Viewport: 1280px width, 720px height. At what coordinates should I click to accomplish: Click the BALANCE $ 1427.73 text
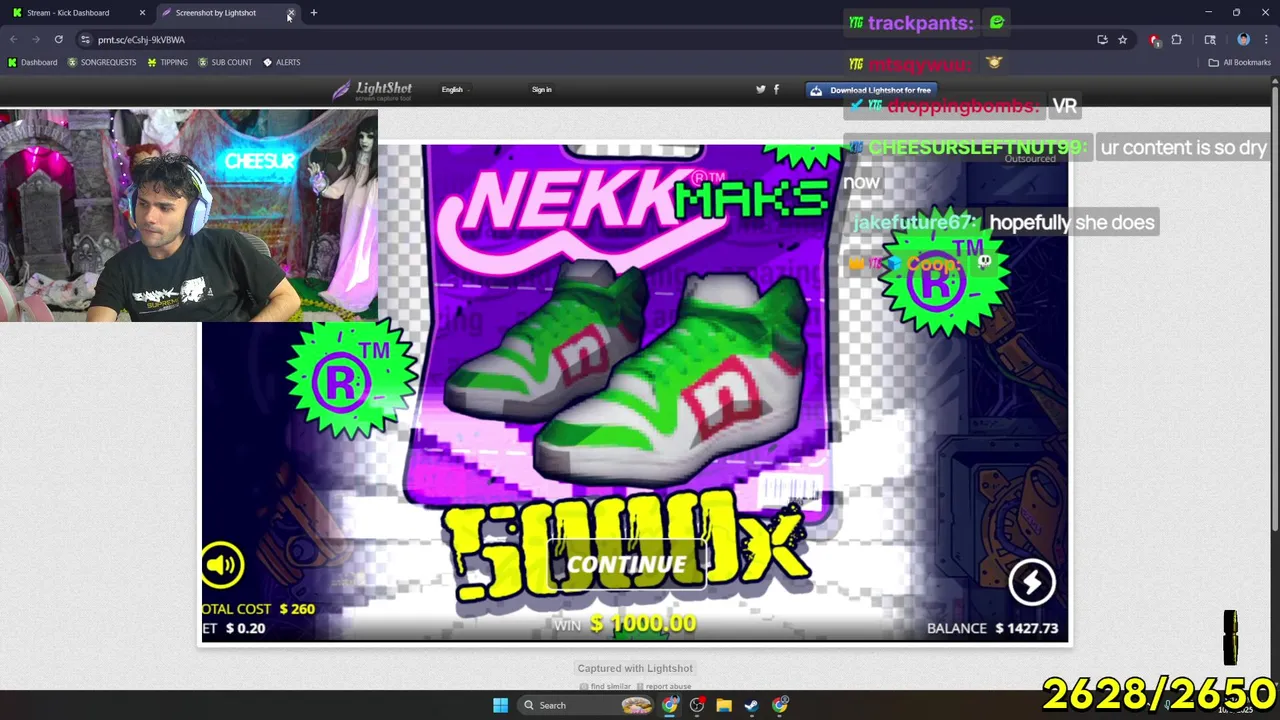991,628
